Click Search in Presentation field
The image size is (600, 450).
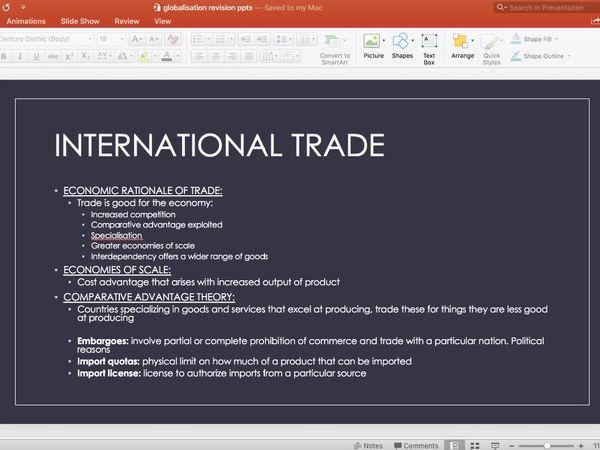pos(547,7)
